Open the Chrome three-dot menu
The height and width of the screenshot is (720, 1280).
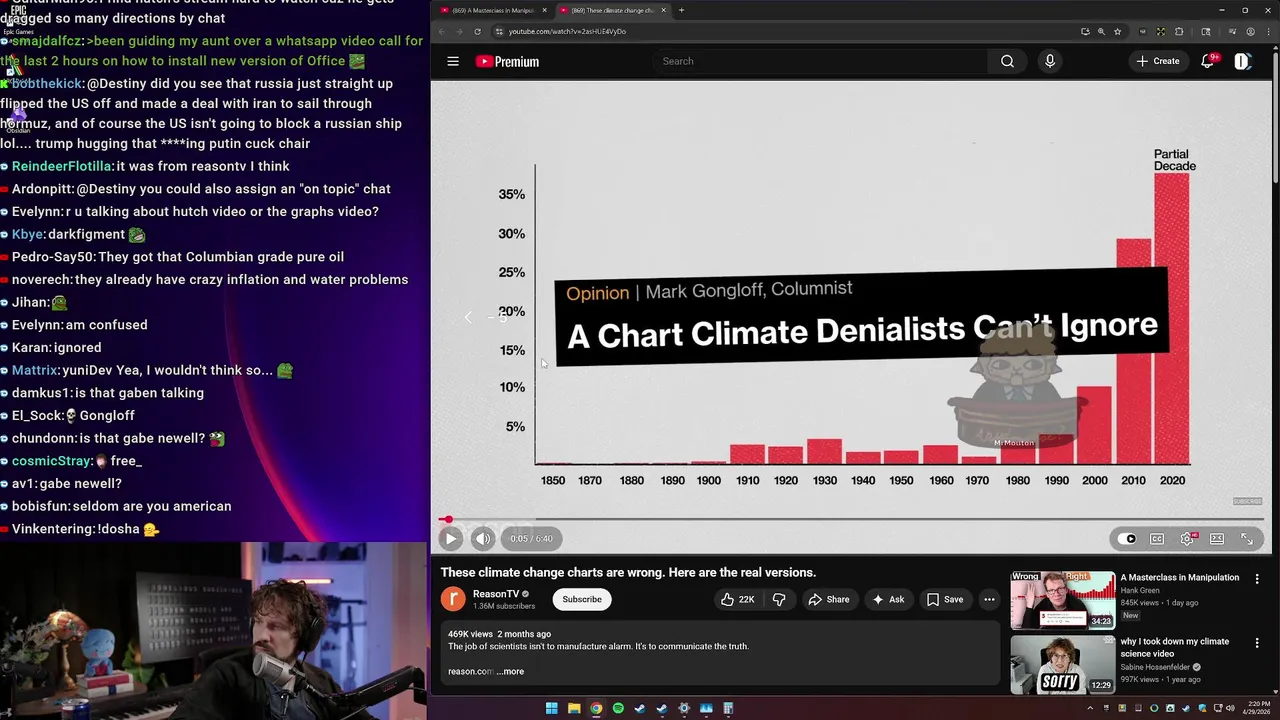click(1268, 31)
